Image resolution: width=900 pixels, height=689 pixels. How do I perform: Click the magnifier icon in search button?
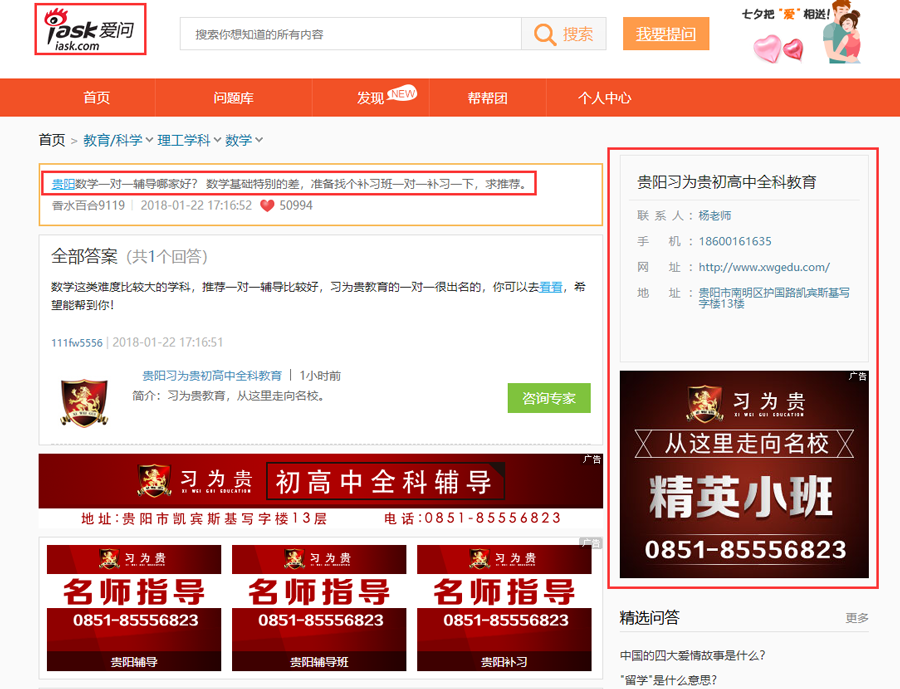[x=544, y=34]
